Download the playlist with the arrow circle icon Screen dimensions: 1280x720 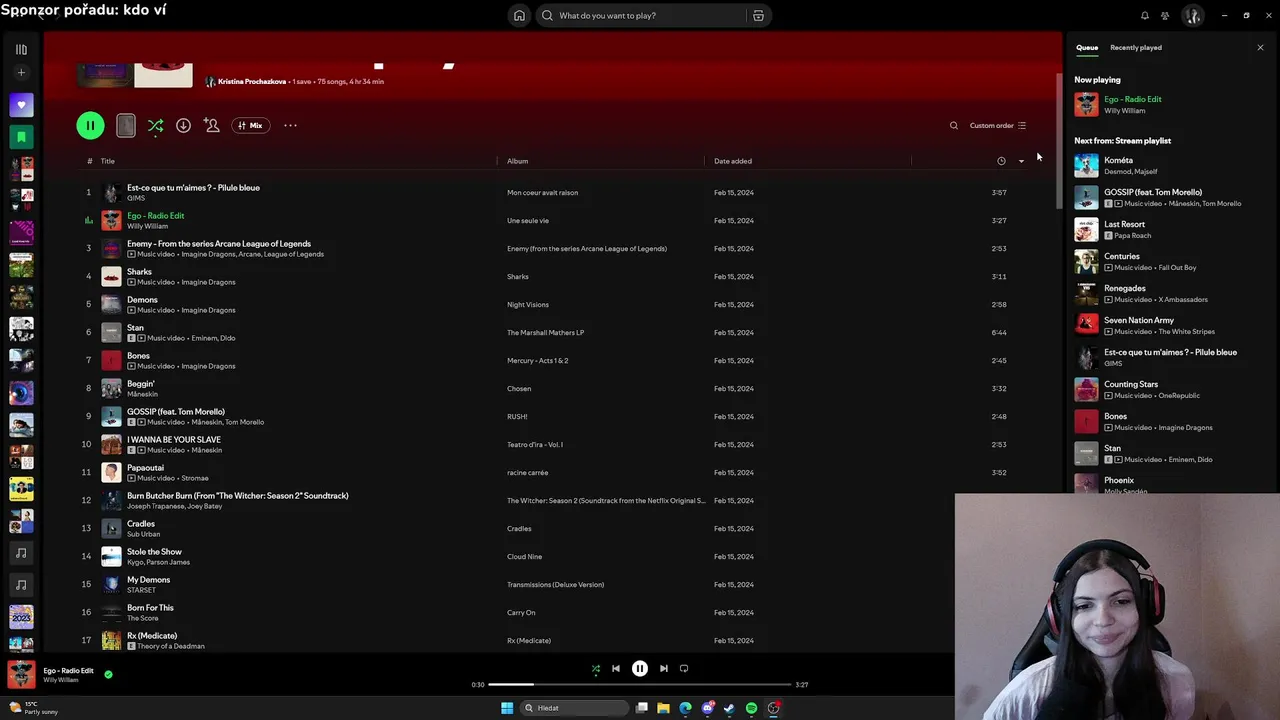point(183,125)
